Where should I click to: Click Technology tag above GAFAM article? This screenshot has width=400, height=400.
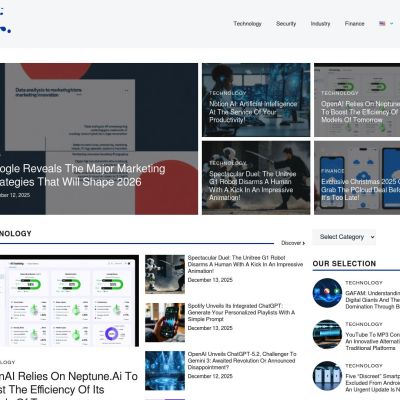(x=364, y=283)
